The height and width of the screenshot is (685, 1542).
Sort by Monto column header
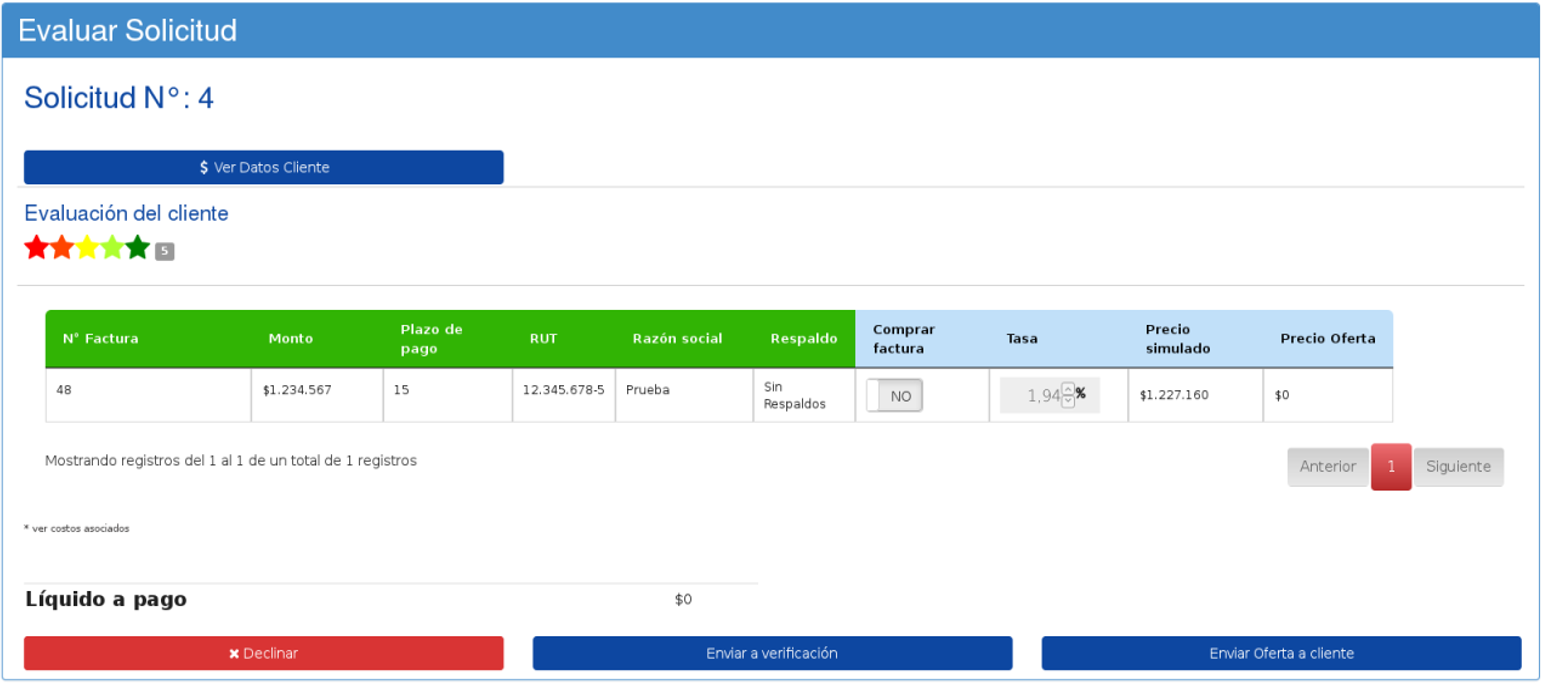[x=317, y=338]
